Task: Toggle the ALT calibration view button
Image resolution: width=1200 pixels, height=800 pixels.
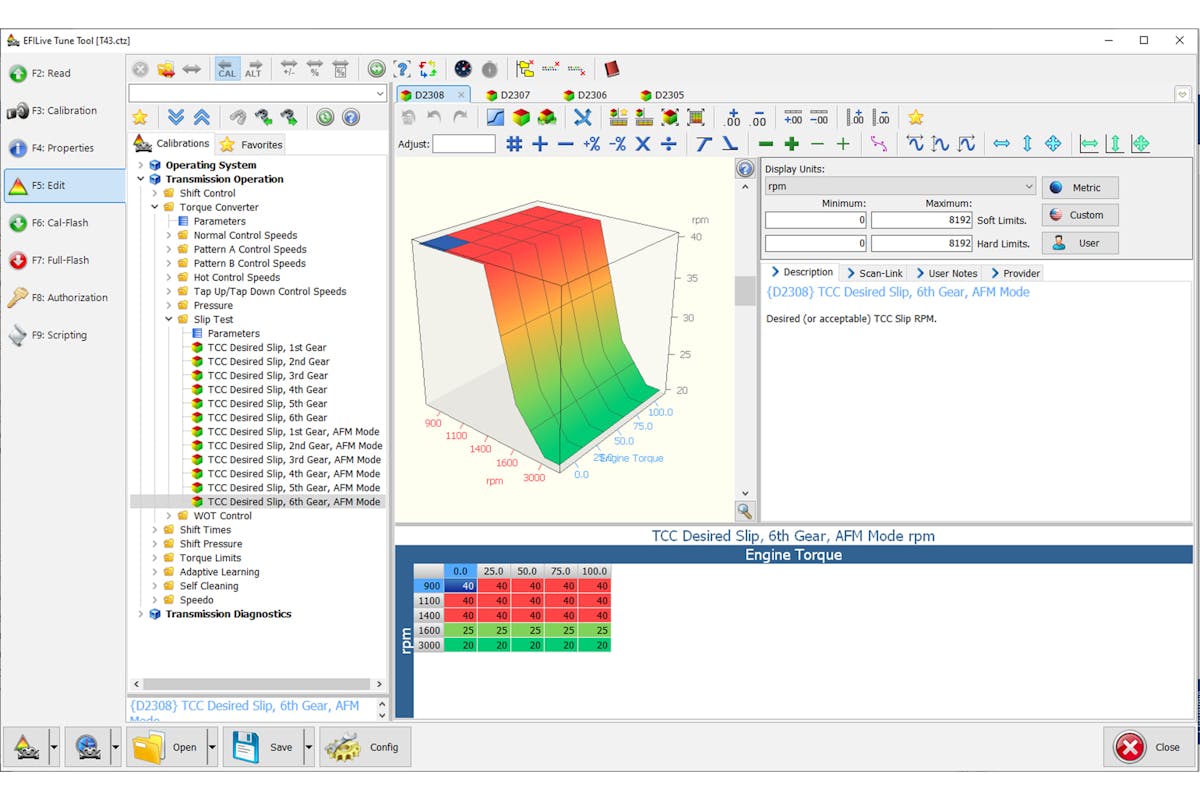Action: pyautogui.click(x=253, y=69)
